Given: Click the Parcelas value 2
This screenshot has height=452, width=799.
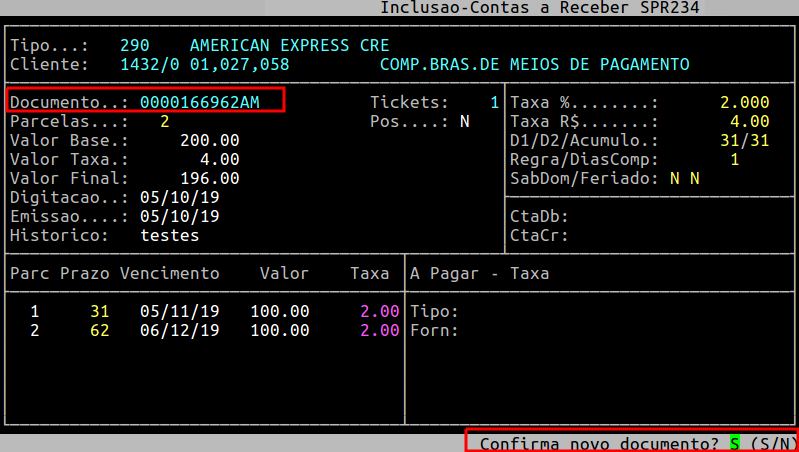Looking at the screenshot, I should (x=164, y=121).
